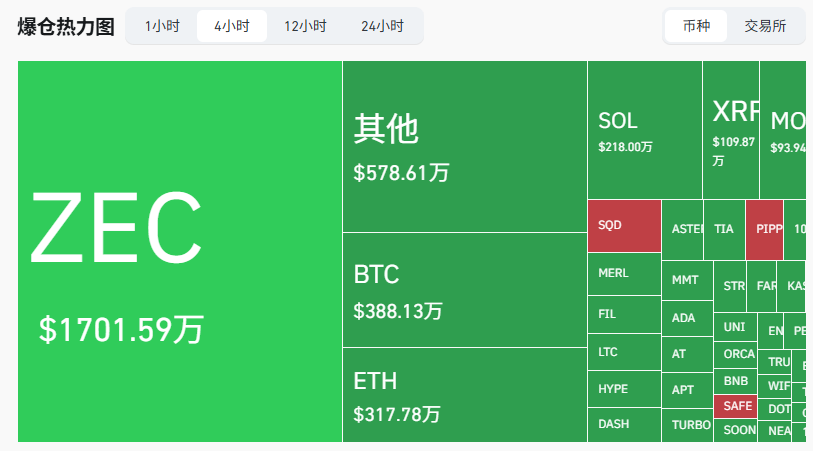Click the red SQD tile
The image size is (813, 451).
click(x=624, y=226)
